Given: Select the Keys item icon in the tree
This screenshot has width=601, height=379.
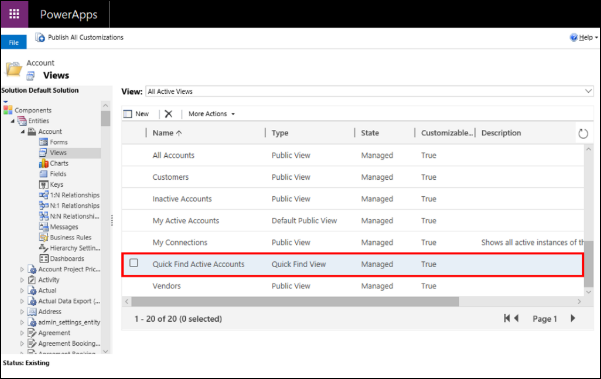Looking at the screenshot, I should (43, 184).
